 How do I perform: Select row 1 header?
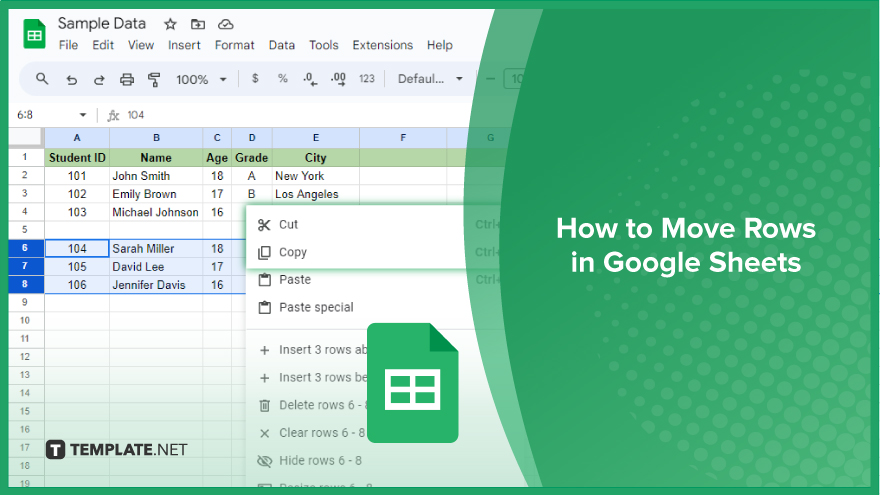(26, 157)
